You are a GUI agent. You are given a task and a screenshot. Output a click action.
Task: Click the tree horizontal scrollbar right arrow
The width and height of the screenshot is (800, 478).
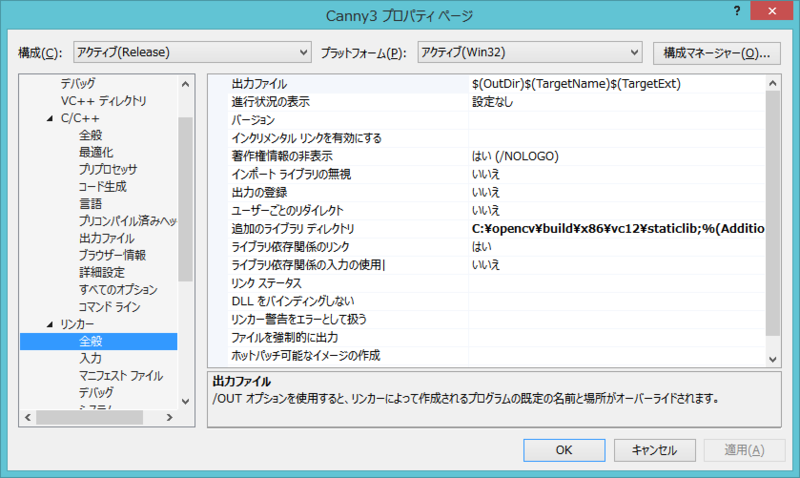tap(169, 417)
